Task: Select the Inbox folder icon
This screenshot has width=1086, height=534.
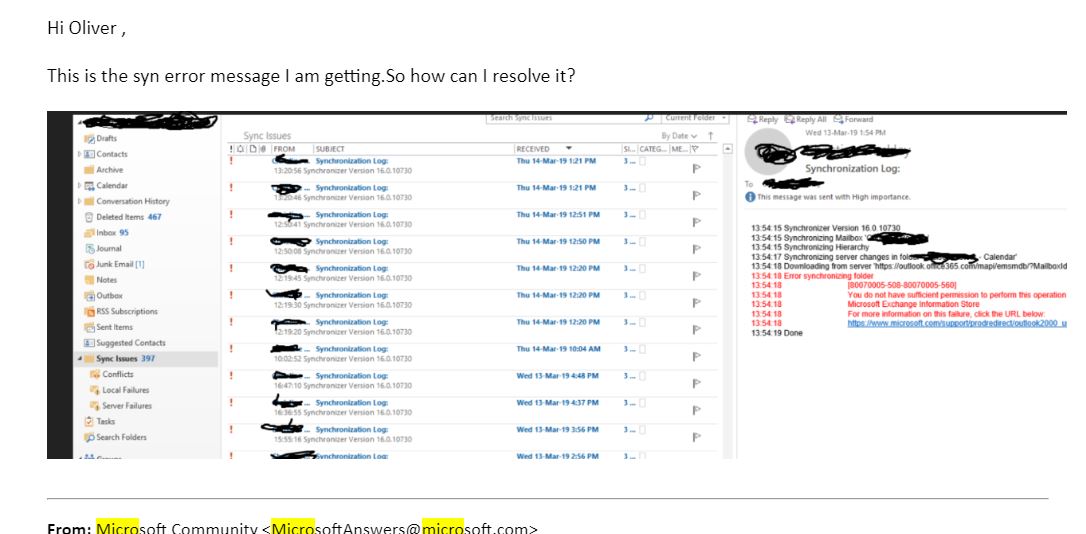Action: [89, 233]
